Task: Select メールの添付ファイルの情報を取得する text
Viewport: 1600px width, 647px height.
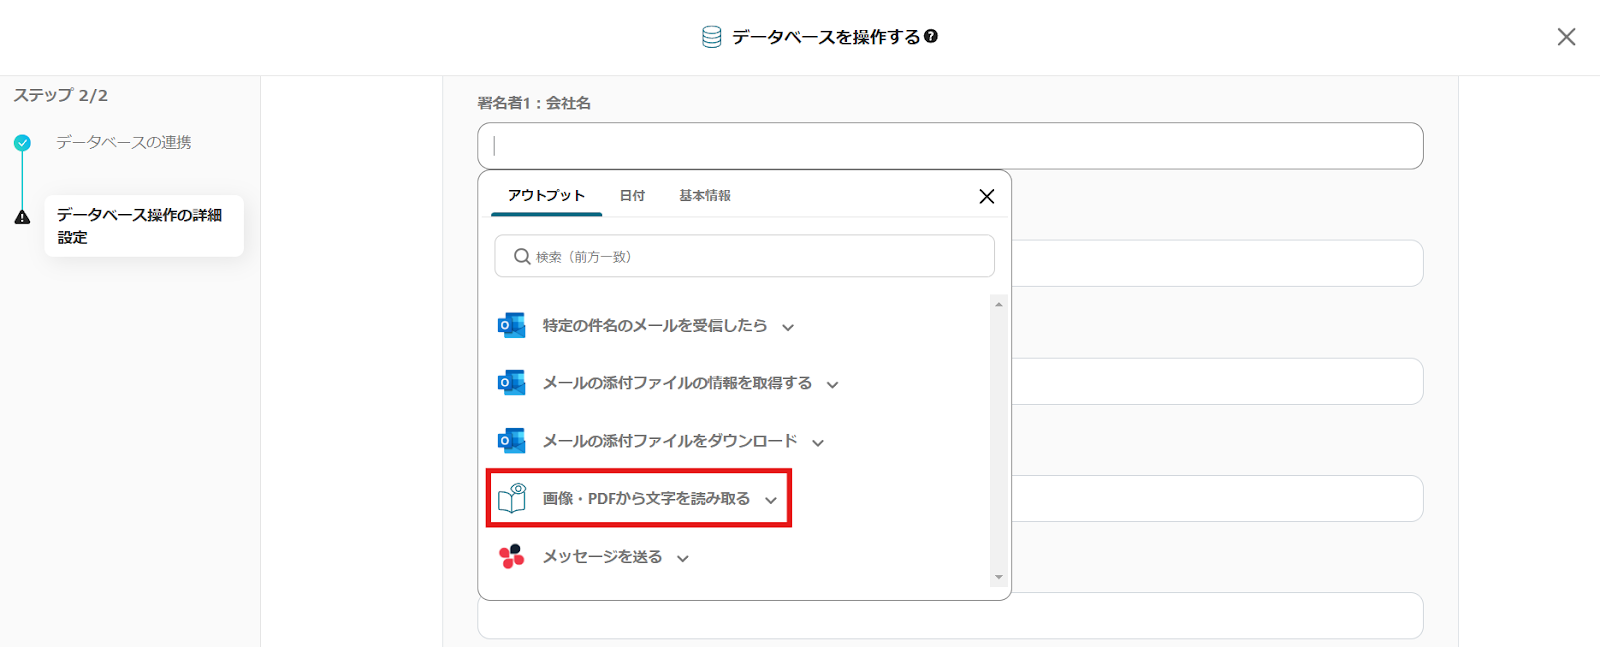Action: (677, 383)
